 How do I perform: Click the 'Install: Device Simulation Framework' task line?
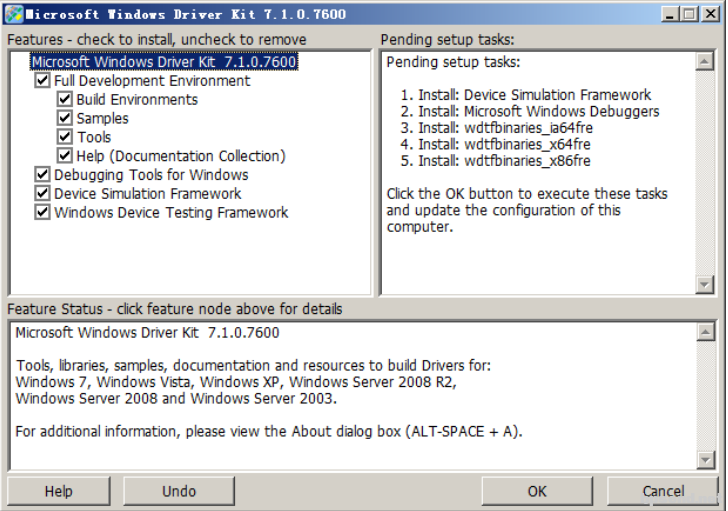526,95
